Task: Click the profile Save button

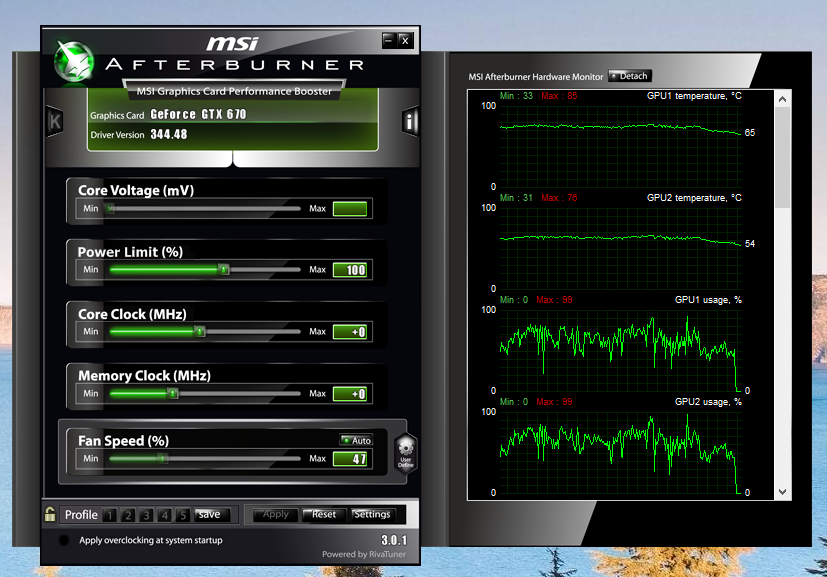Action: click(x=212, y=514)
